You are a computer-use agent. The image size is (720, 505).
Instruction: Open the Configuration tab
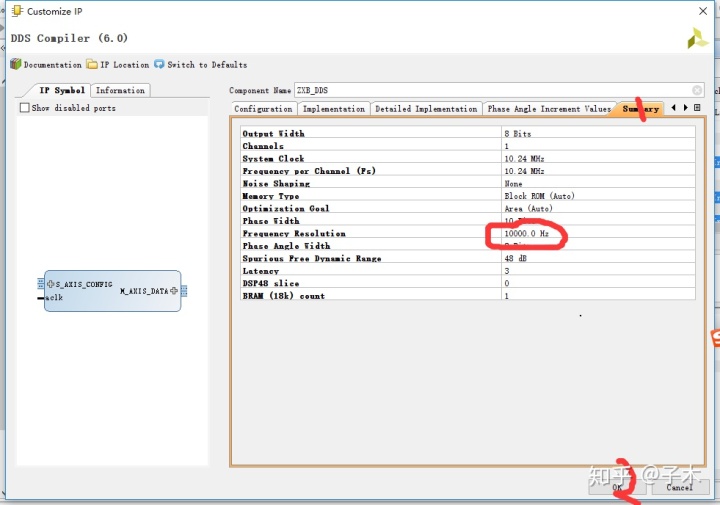pyautogui.click(x=263, y=109)
